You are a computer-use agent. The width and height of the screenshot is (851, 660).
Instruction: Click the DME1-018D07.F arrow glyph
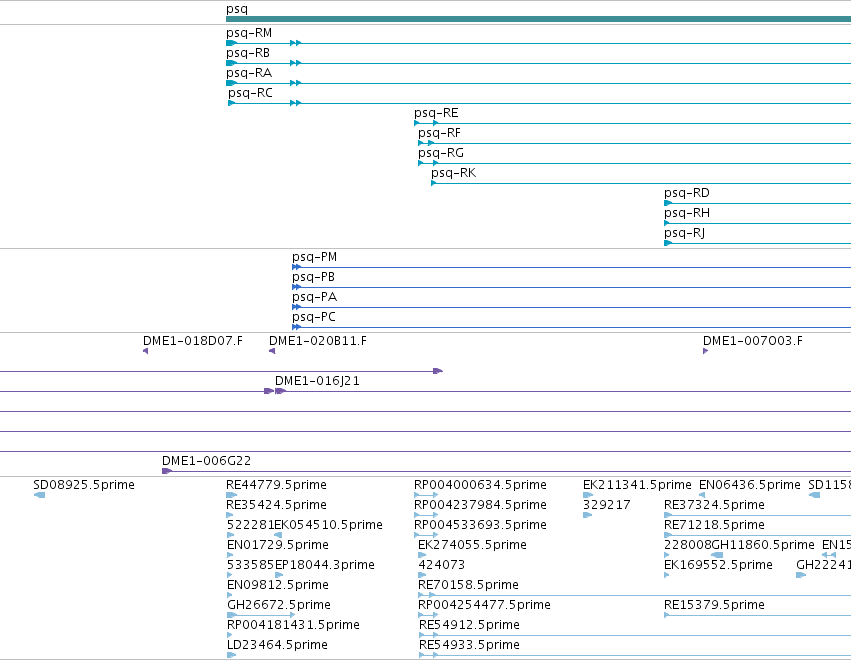pyautogui.click(x=145, y=351)
